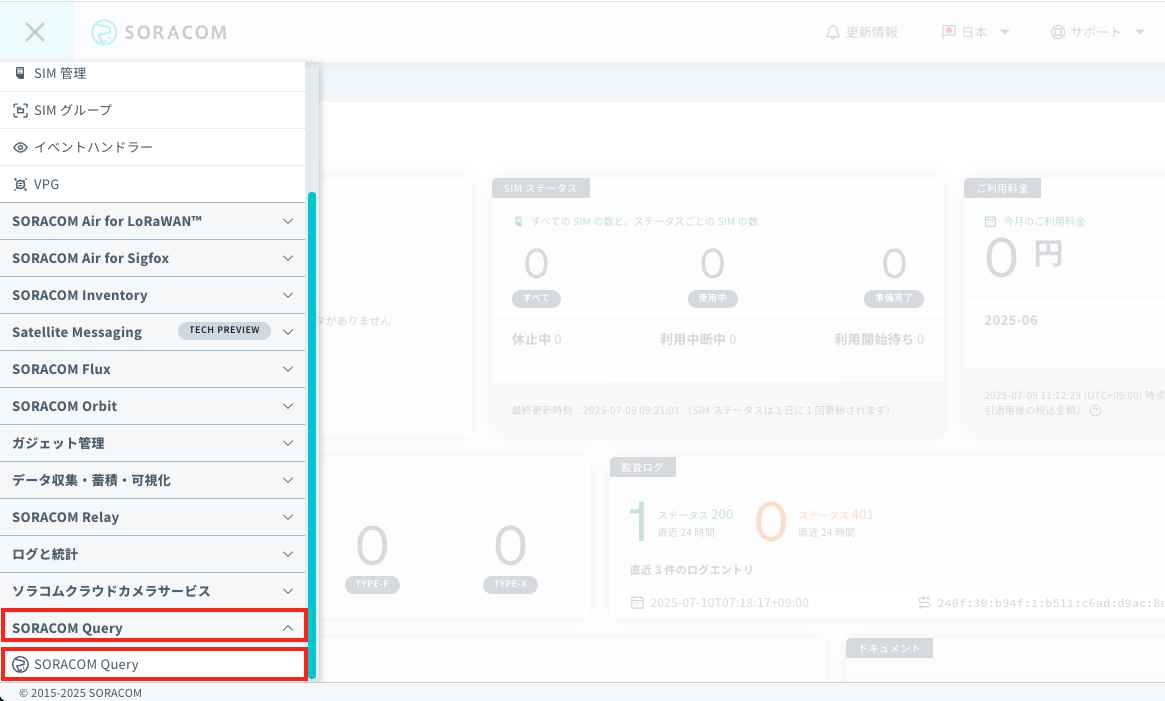Click the 使用中 SIM status badge

pos(713,298)
